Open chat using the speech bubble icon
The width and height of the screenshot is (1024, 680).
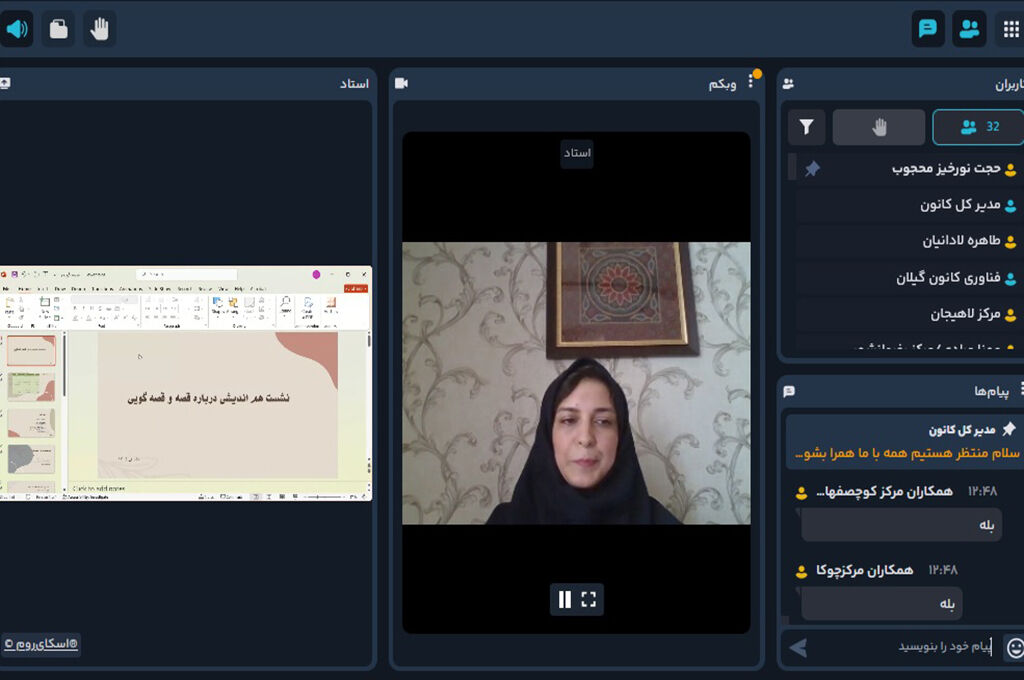coord(927,28)
